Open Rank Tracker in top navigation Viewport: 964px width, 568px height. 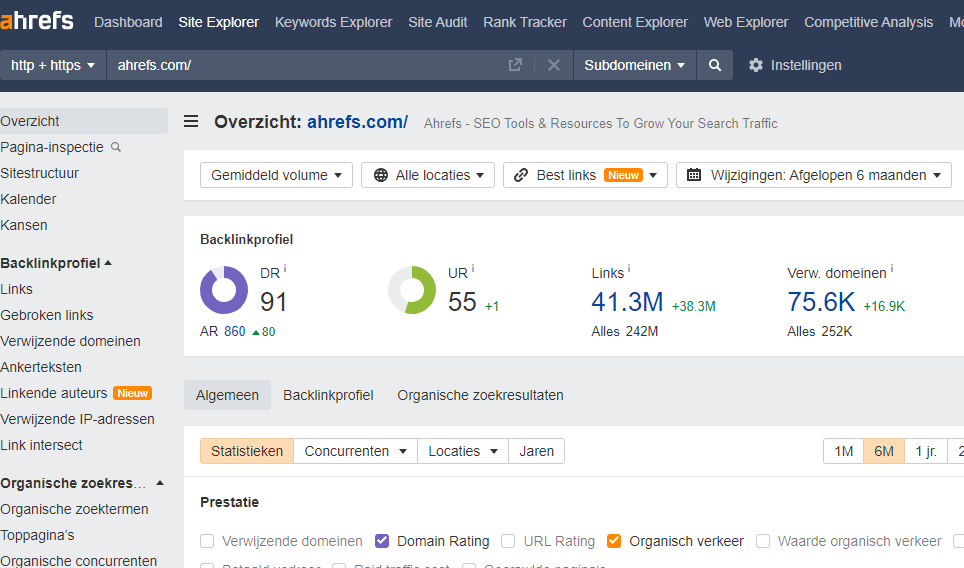point(525,22)
